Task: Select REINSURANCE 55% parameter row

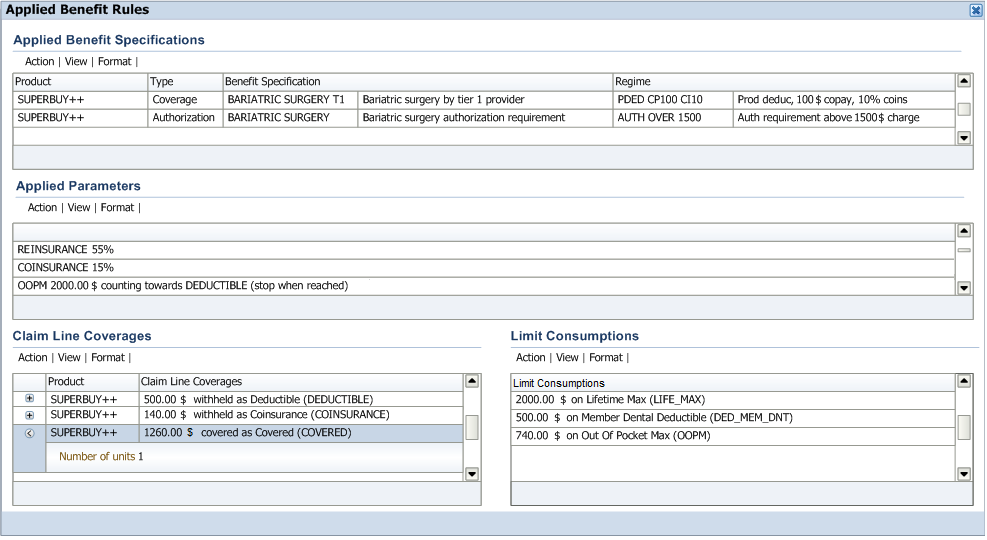Action: [484, 250]
